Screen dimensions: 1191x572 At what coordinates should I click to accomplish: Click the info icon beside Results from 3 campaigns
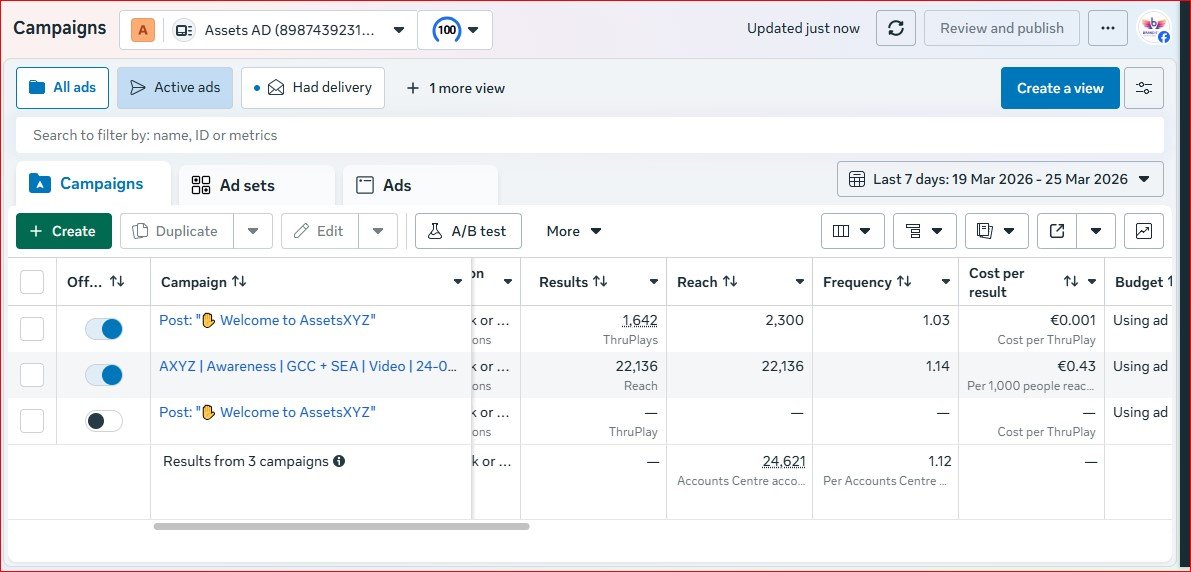[339, 462]
